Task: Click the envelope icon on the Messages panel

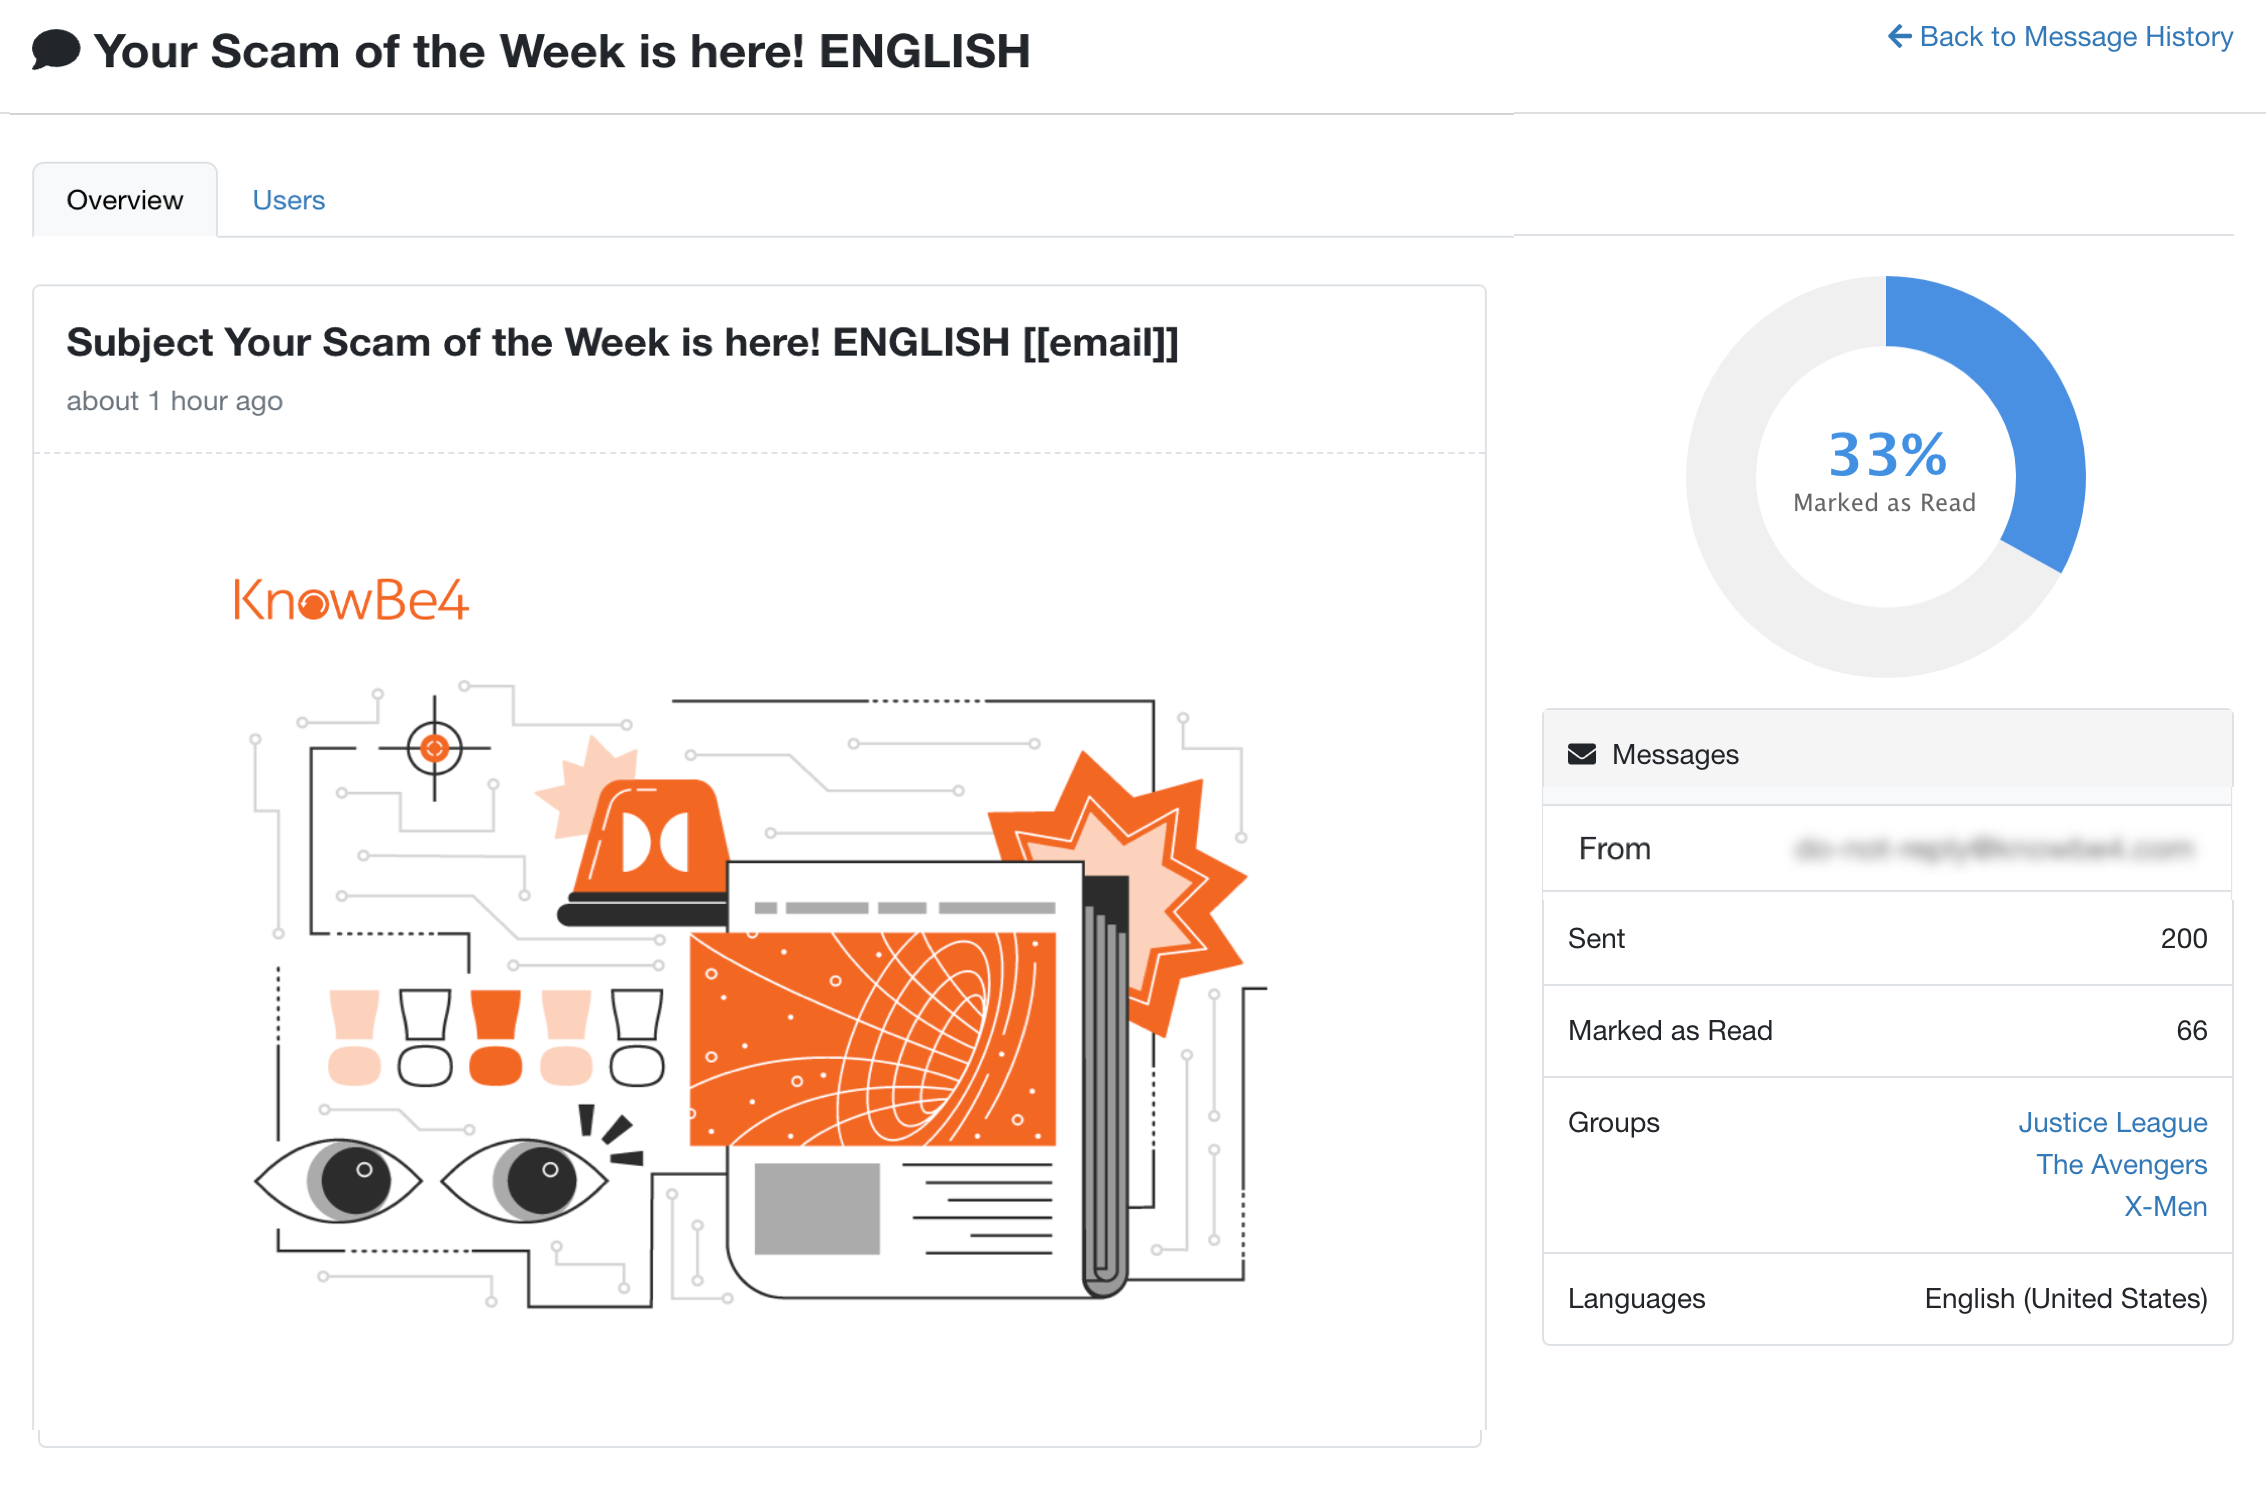Action: coord(1583,754)
